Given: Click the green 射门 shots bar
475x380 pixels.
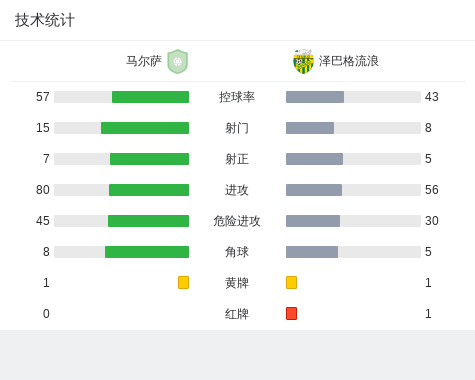Looking at the screenshot, I should (x=145, y=128).
